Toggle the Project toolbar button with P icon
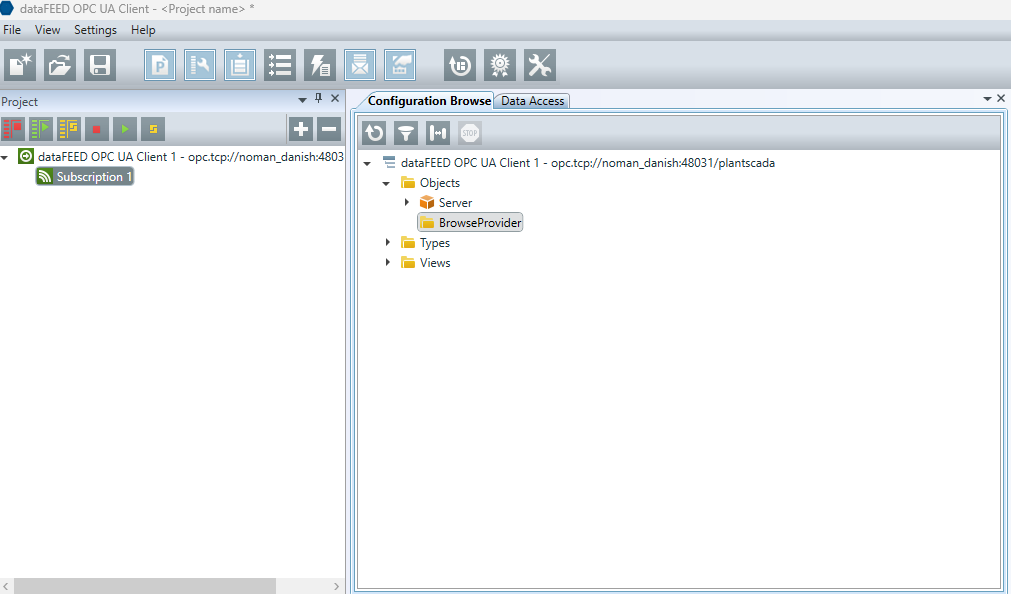This screenshot has height=594, width=1011. 160,66
